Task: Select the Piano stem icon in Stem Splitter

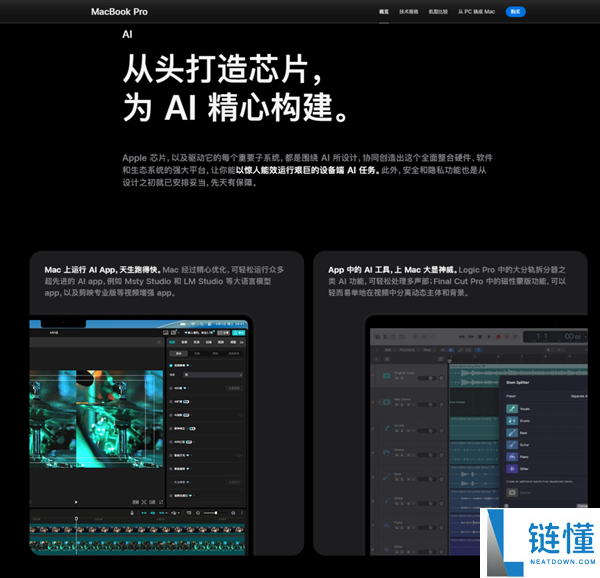Action: 512,456
